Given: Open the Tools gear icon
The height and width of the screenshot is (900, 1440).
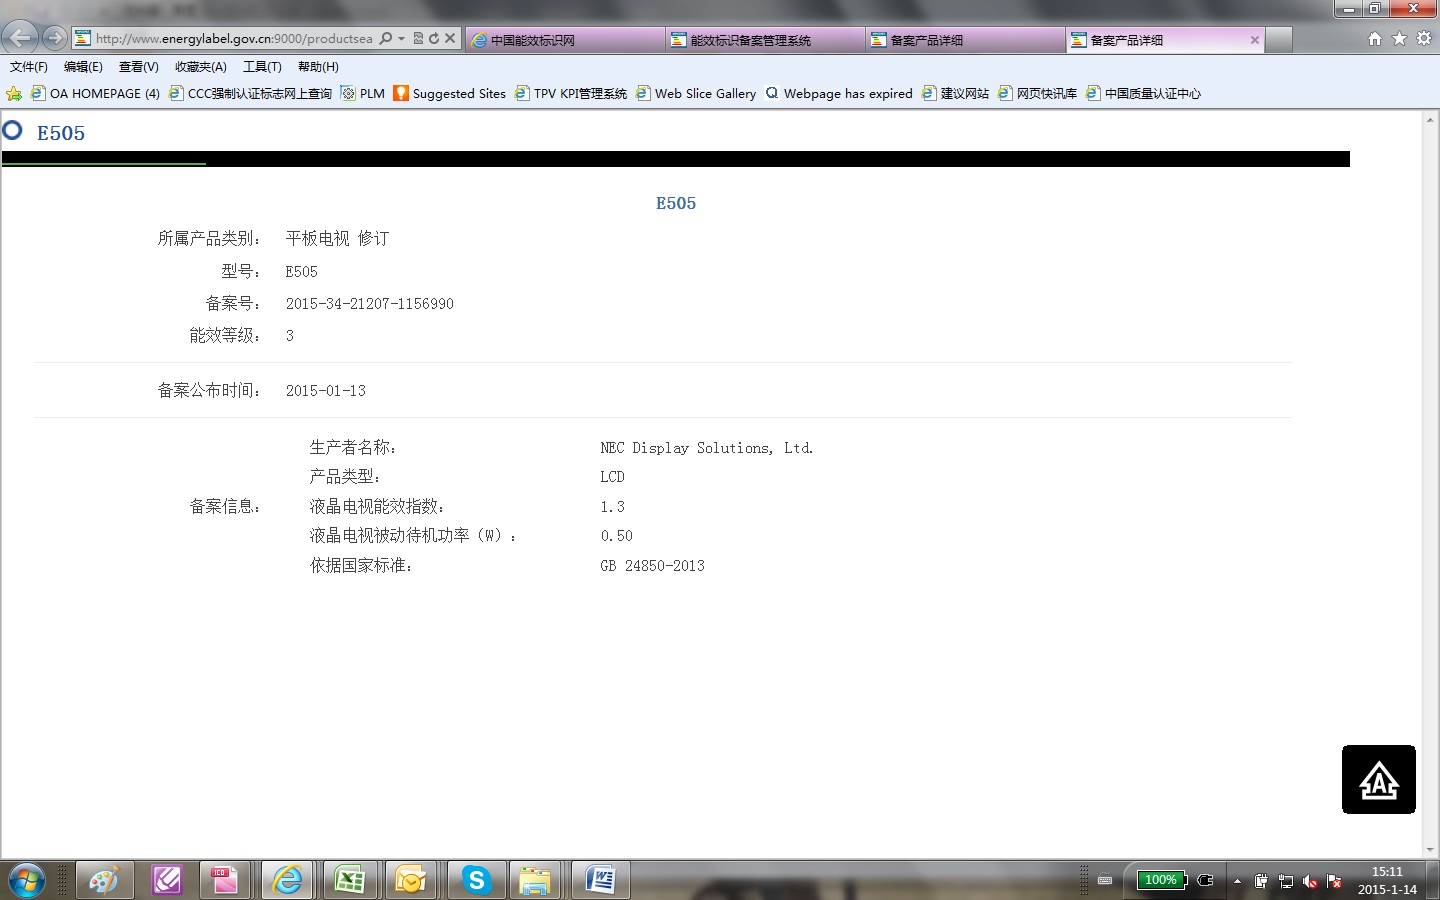Looking at the screenshot, I should 1424,38.
